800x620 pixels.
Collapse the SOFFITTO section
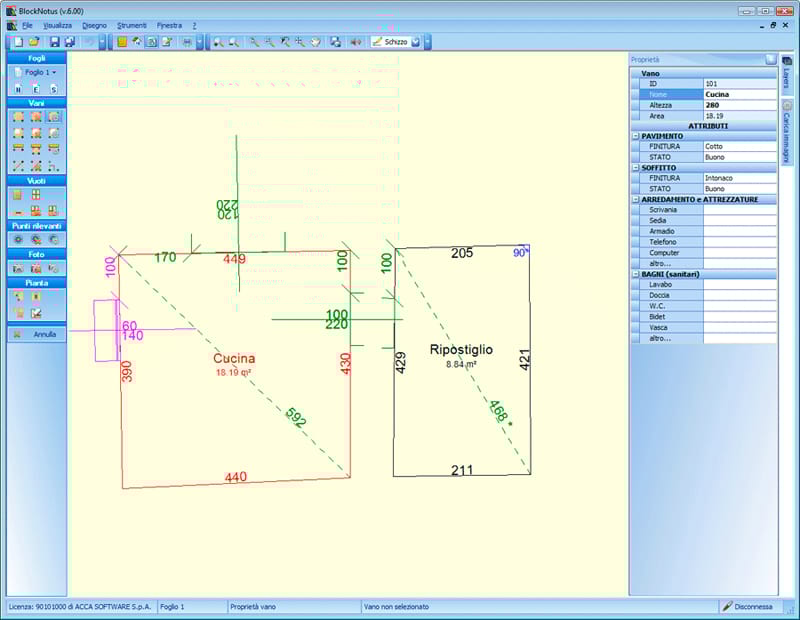[635, 168]
